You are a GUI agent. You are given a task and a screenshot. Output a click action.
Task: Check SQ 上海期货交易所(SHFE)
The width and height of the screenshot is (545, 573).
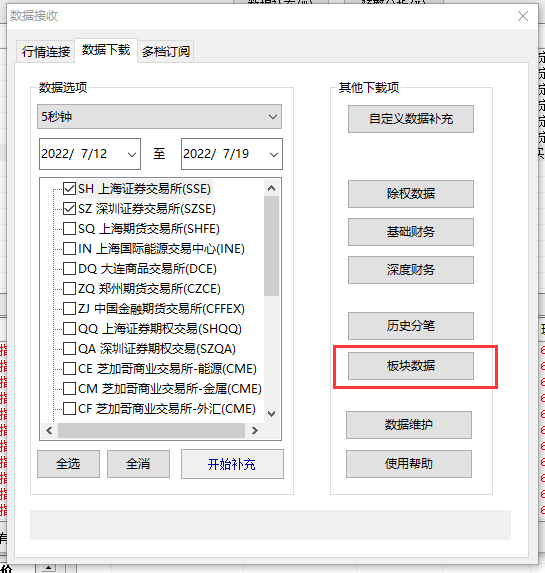coord(69,229)
